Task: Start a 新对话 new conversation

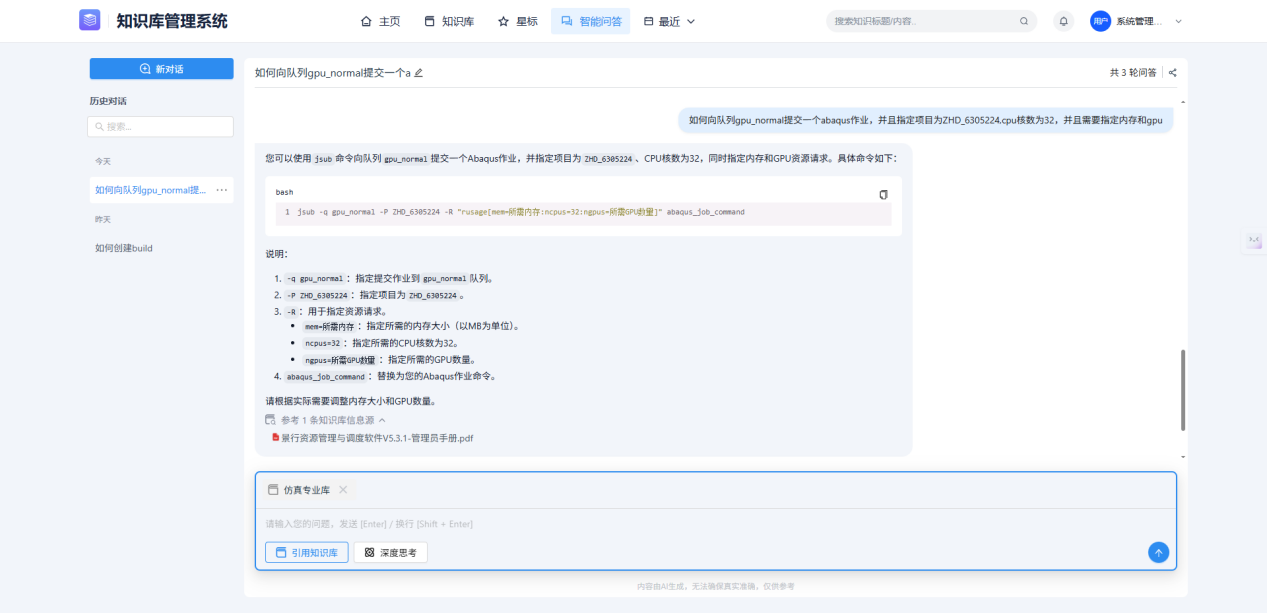Action: (161, 69)
